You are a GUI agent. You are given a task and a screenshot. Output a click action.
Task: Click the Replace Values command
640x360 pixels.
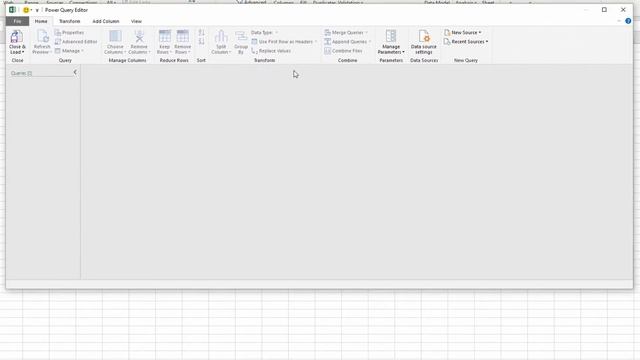coord(271,51)
